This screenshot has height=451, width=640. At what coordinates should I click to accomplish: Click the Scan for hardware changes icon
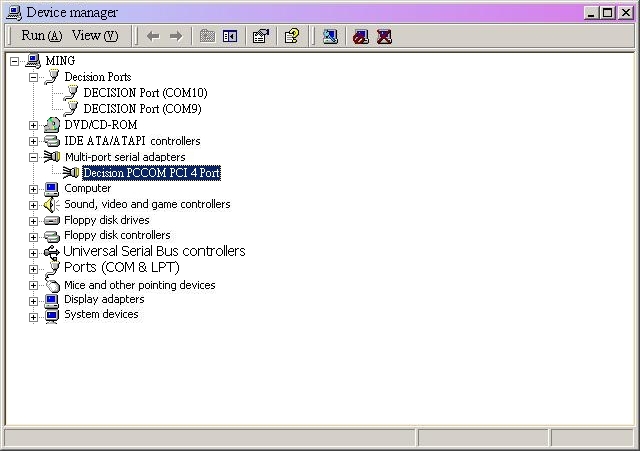point(330,36)
